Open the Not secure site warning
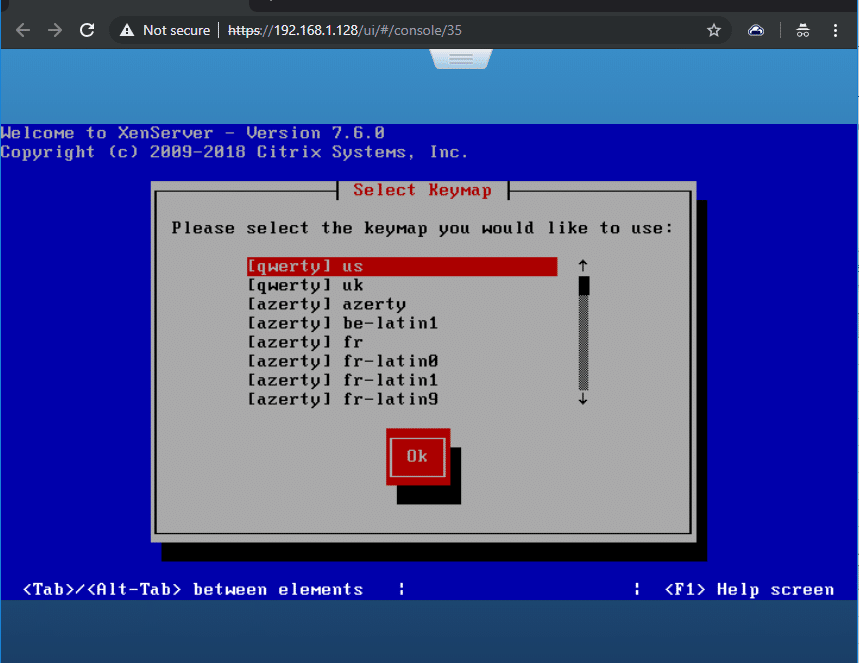The height and width of the screenshot is (663, 859). pyautogui.click(x=165, y=30)
